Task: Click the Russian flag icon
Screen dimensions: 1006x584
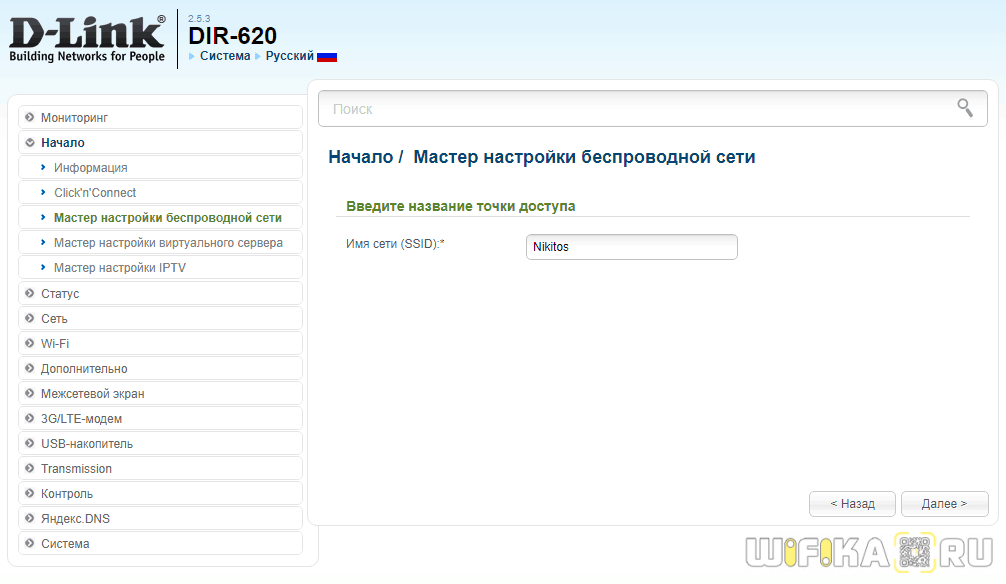Action: coord(327,56)
